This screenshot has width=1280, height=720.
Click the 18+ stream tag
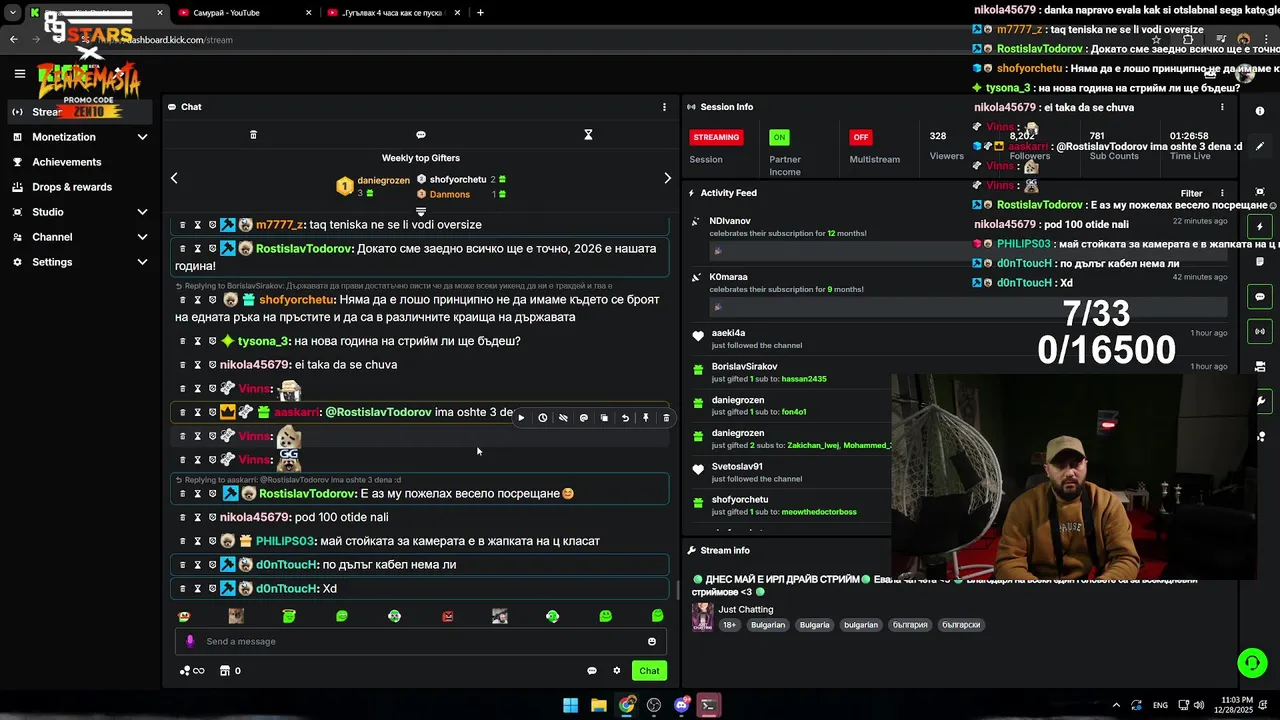point(729,625)
